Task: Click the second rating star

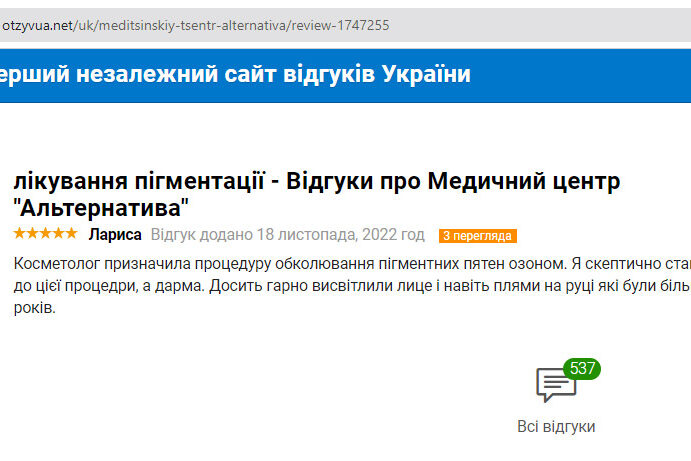Action: click(x=33, y=234)
